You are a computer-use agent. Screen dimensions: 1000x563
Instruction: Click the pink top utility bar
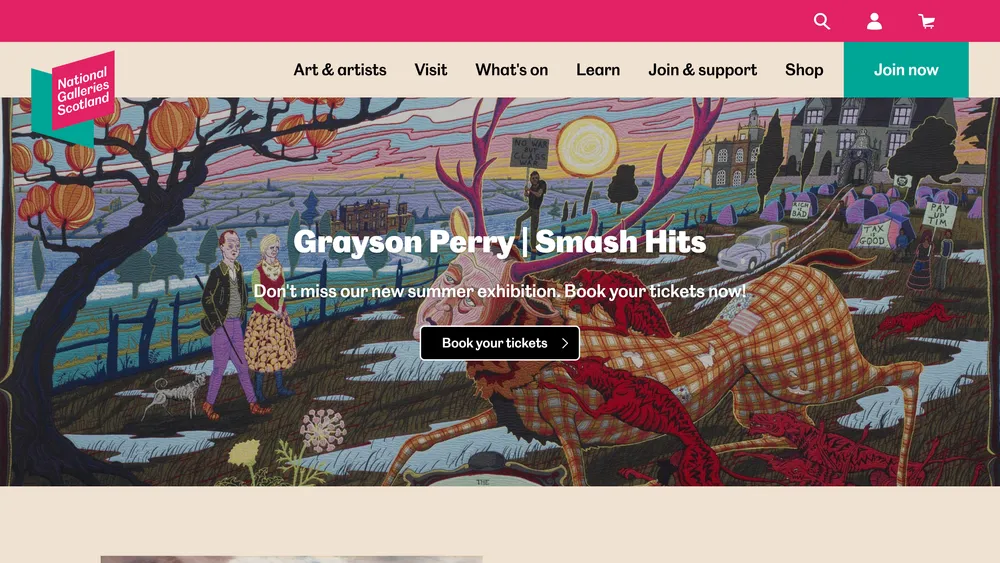[x=408, y=21]
